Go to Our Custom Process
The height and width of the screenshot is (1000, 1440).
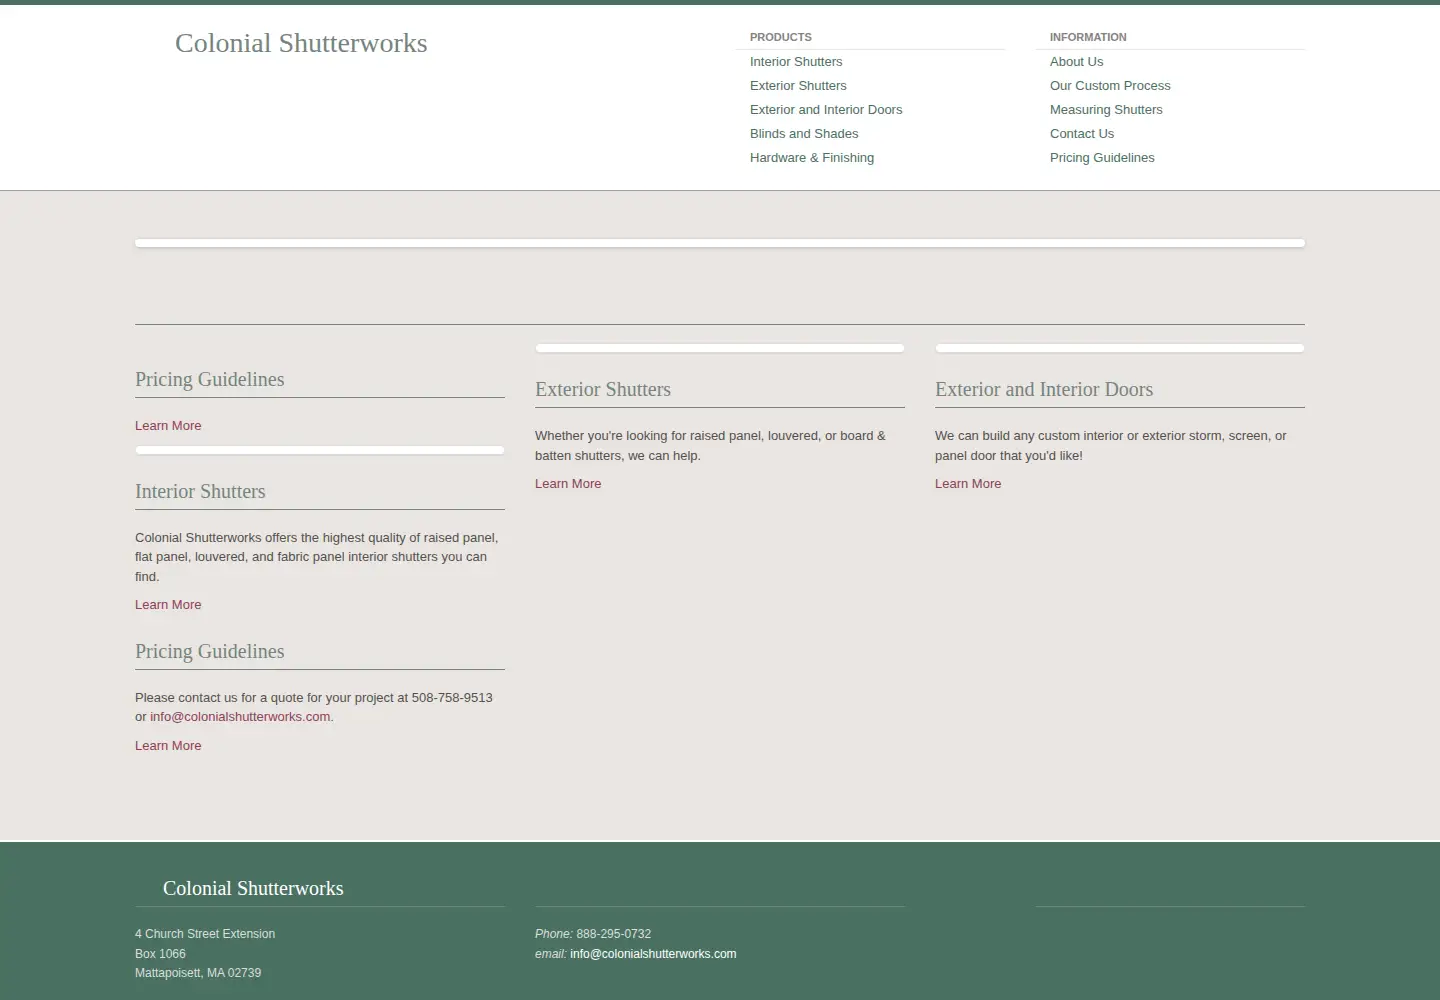click(1110, 85)
